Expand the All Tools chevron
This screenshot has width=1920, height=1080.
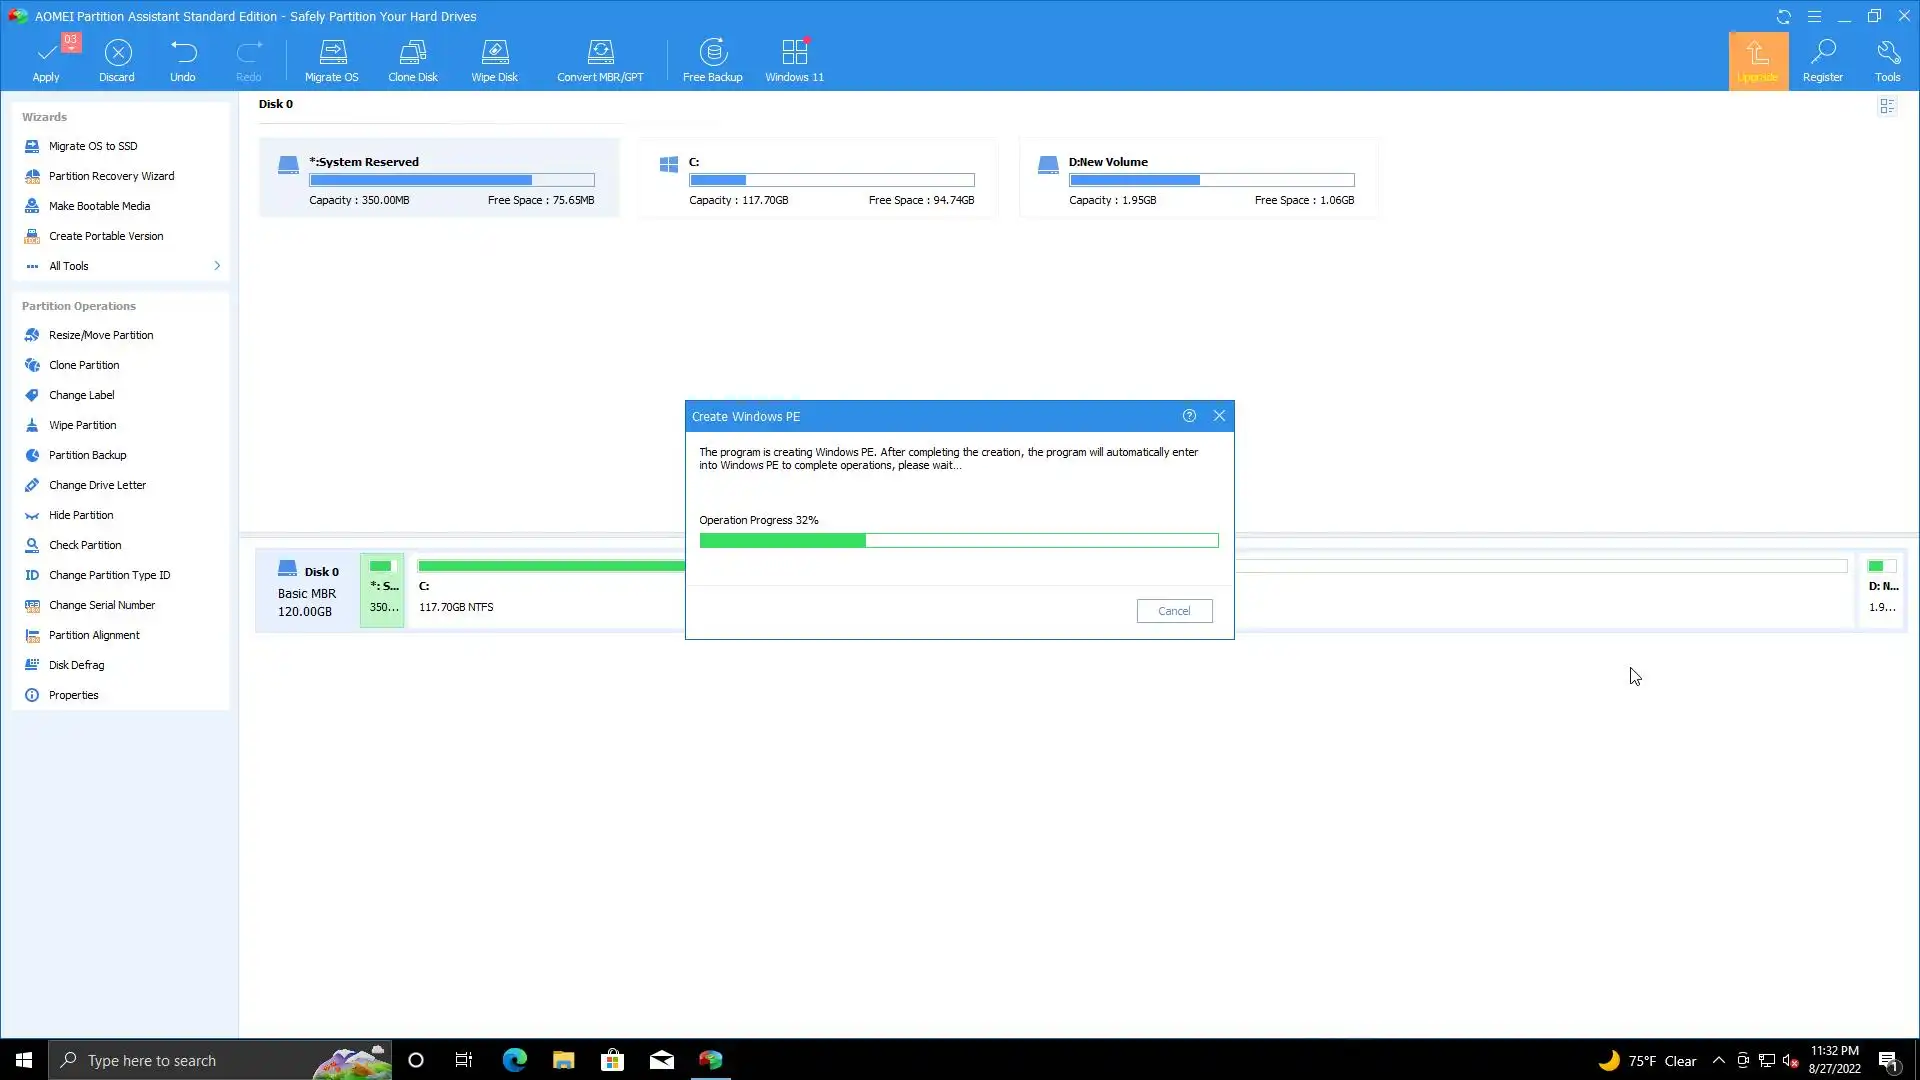[217, 266]
